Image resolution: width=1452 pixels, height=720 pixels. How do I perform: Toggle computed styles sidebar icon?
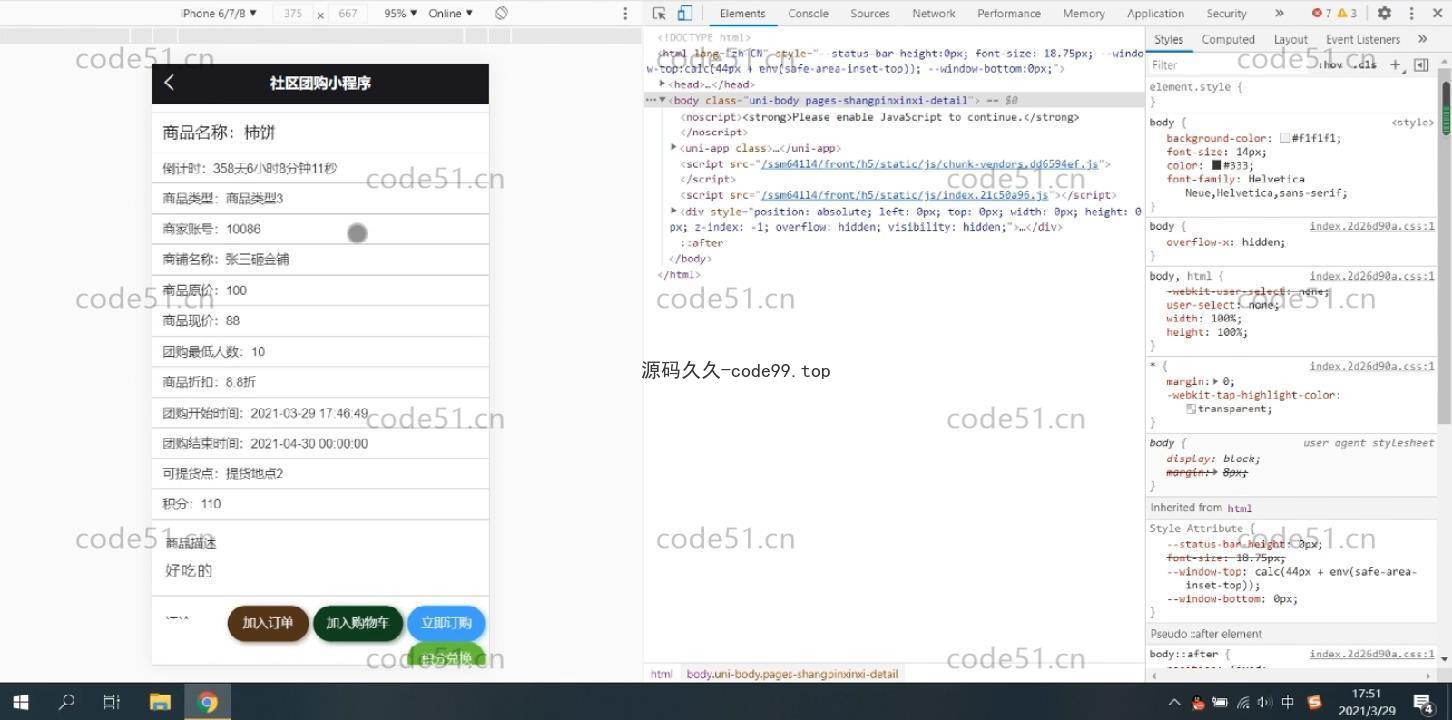click(1421, 65)
